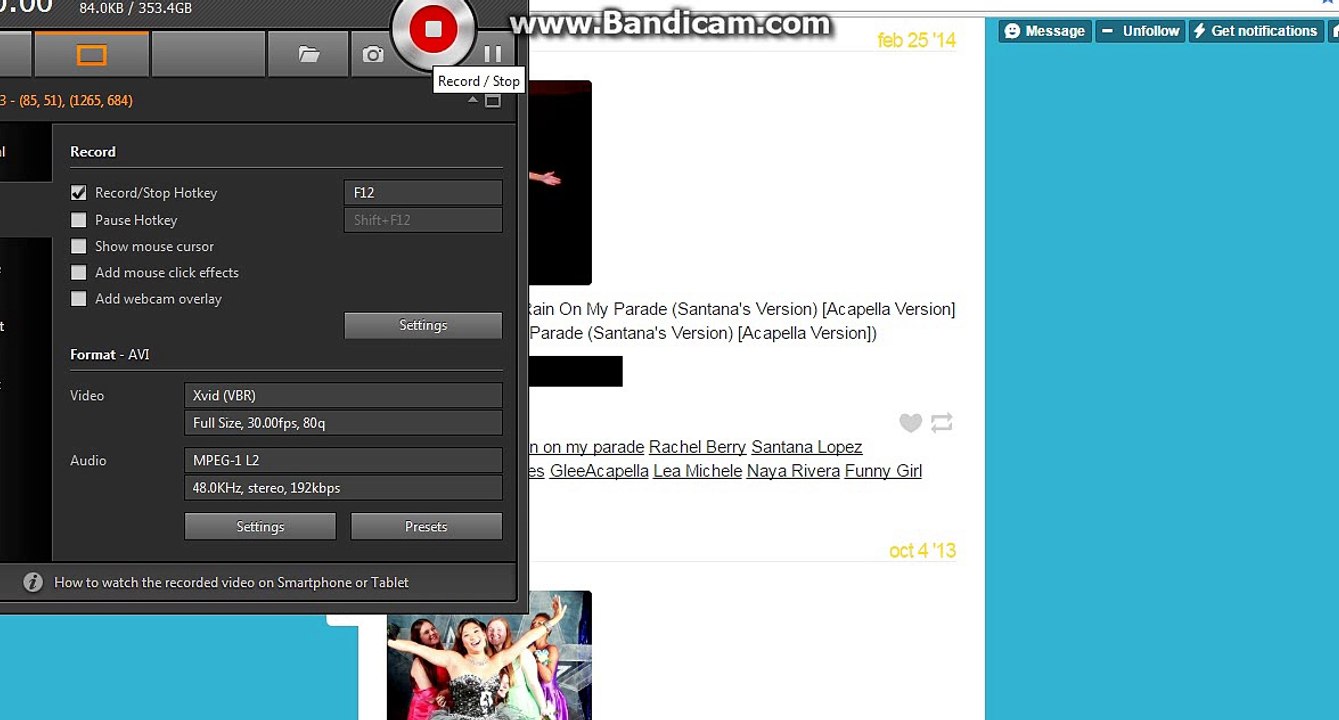Image resolution: width=1339 pixels, height=720 pixels.
Task: Open format Settings beside the Presets button
Action: pos(260,526)
